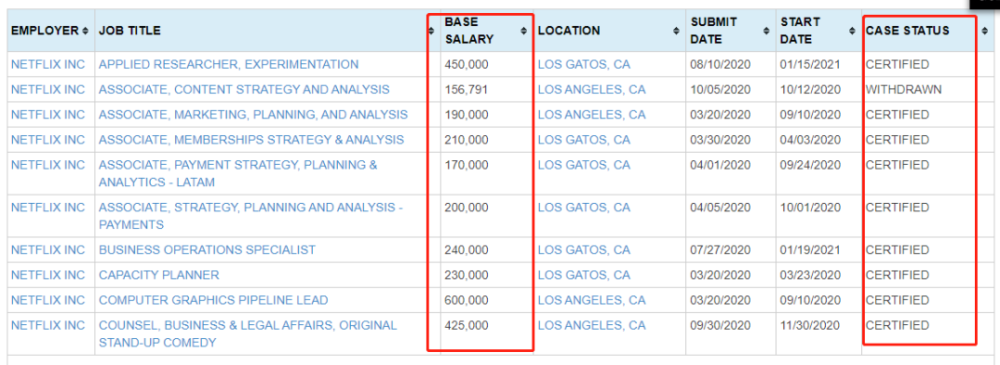Sort by Location arrows icon
Image resolution: width=1000 pixels, height=365 pixels.
tap(678, 31)
